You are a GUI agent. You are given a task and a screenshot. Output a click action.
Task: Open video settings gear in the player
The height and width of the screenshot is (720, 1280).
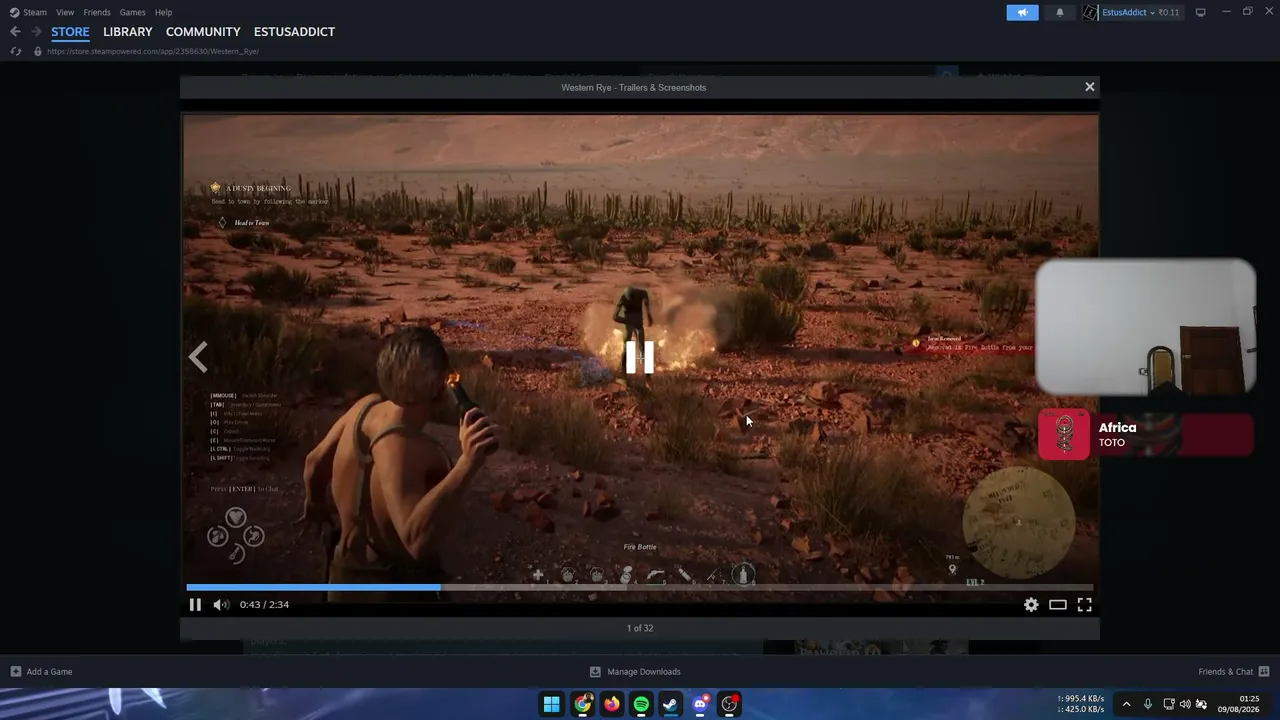point(1031,604)
